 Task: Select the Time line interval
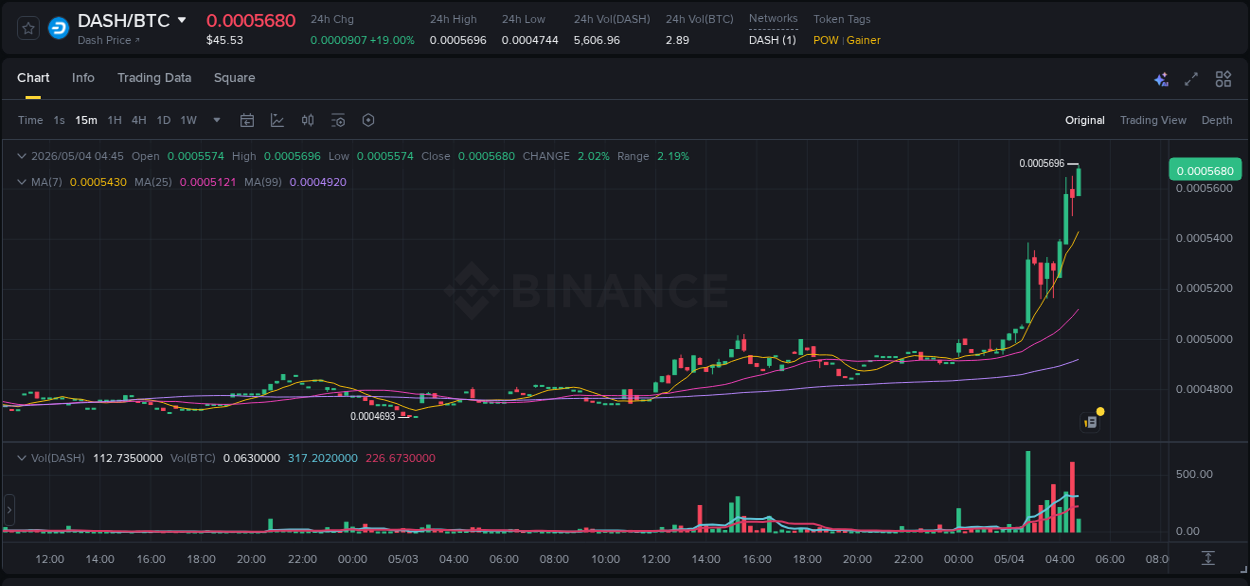[31, 120]
